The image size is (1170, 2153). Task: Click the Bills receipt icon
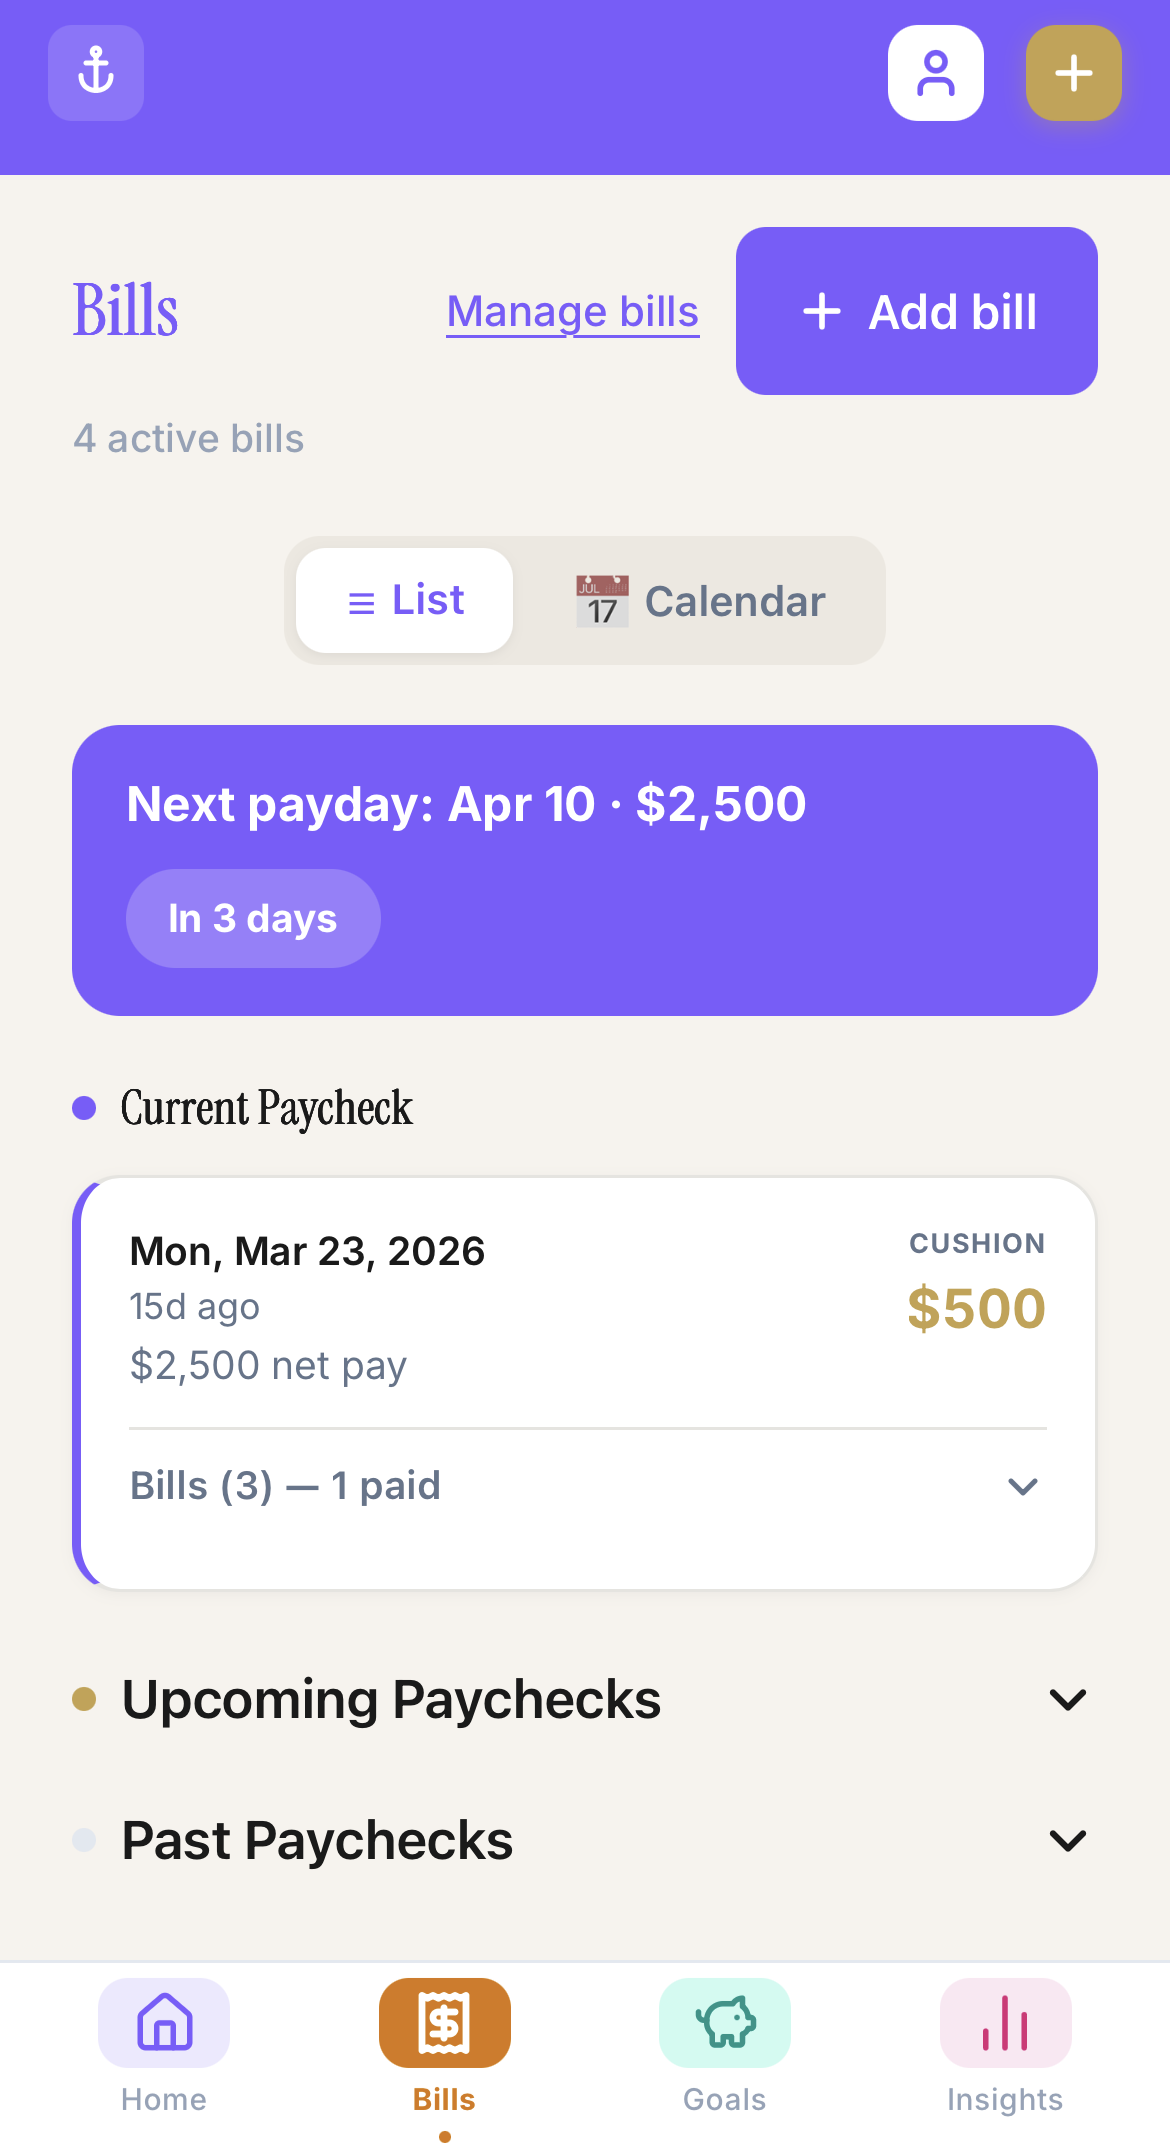click(x=444, y=2022)
